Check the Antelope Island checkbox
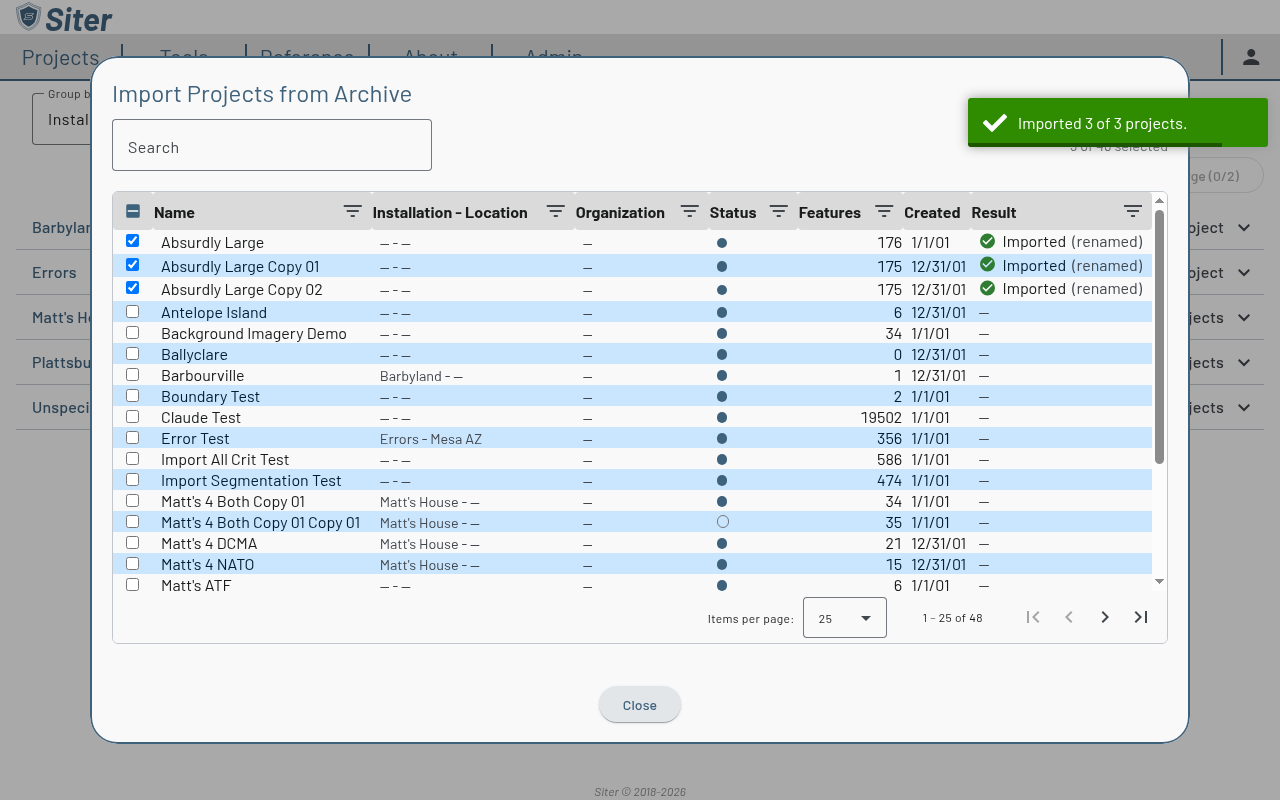1280x800 pixels. [133, 311]
